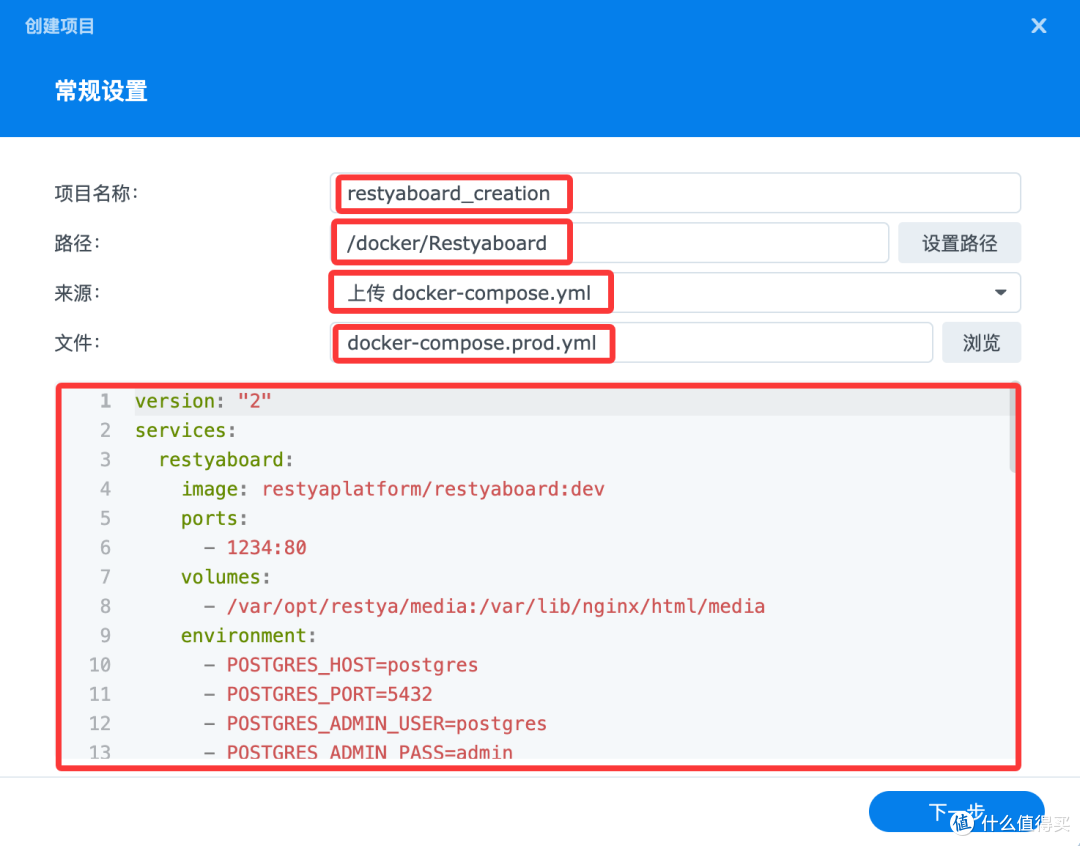Click the 项目名称 label
Screen dimensions: 1080x846
coord(96,194)
